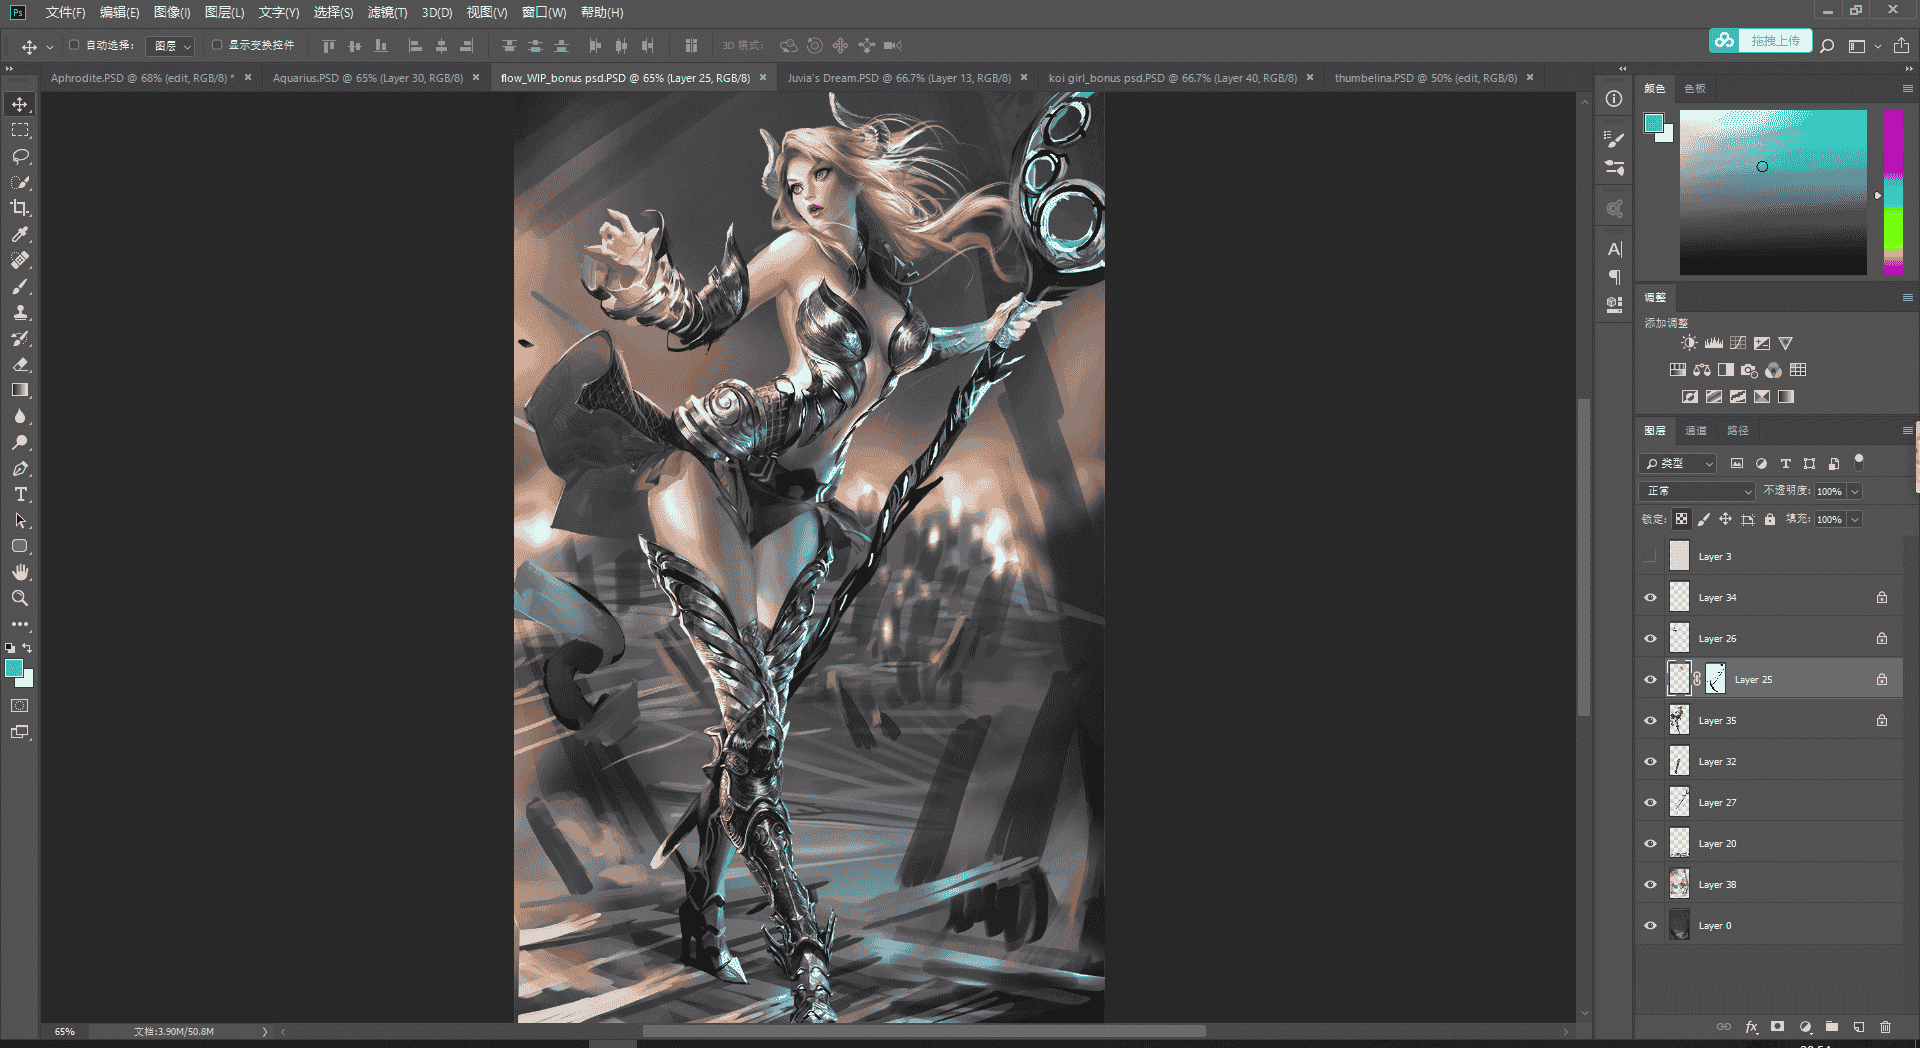
Task: Open the Filter menu (滤镜)
Action: coord(387,13)
